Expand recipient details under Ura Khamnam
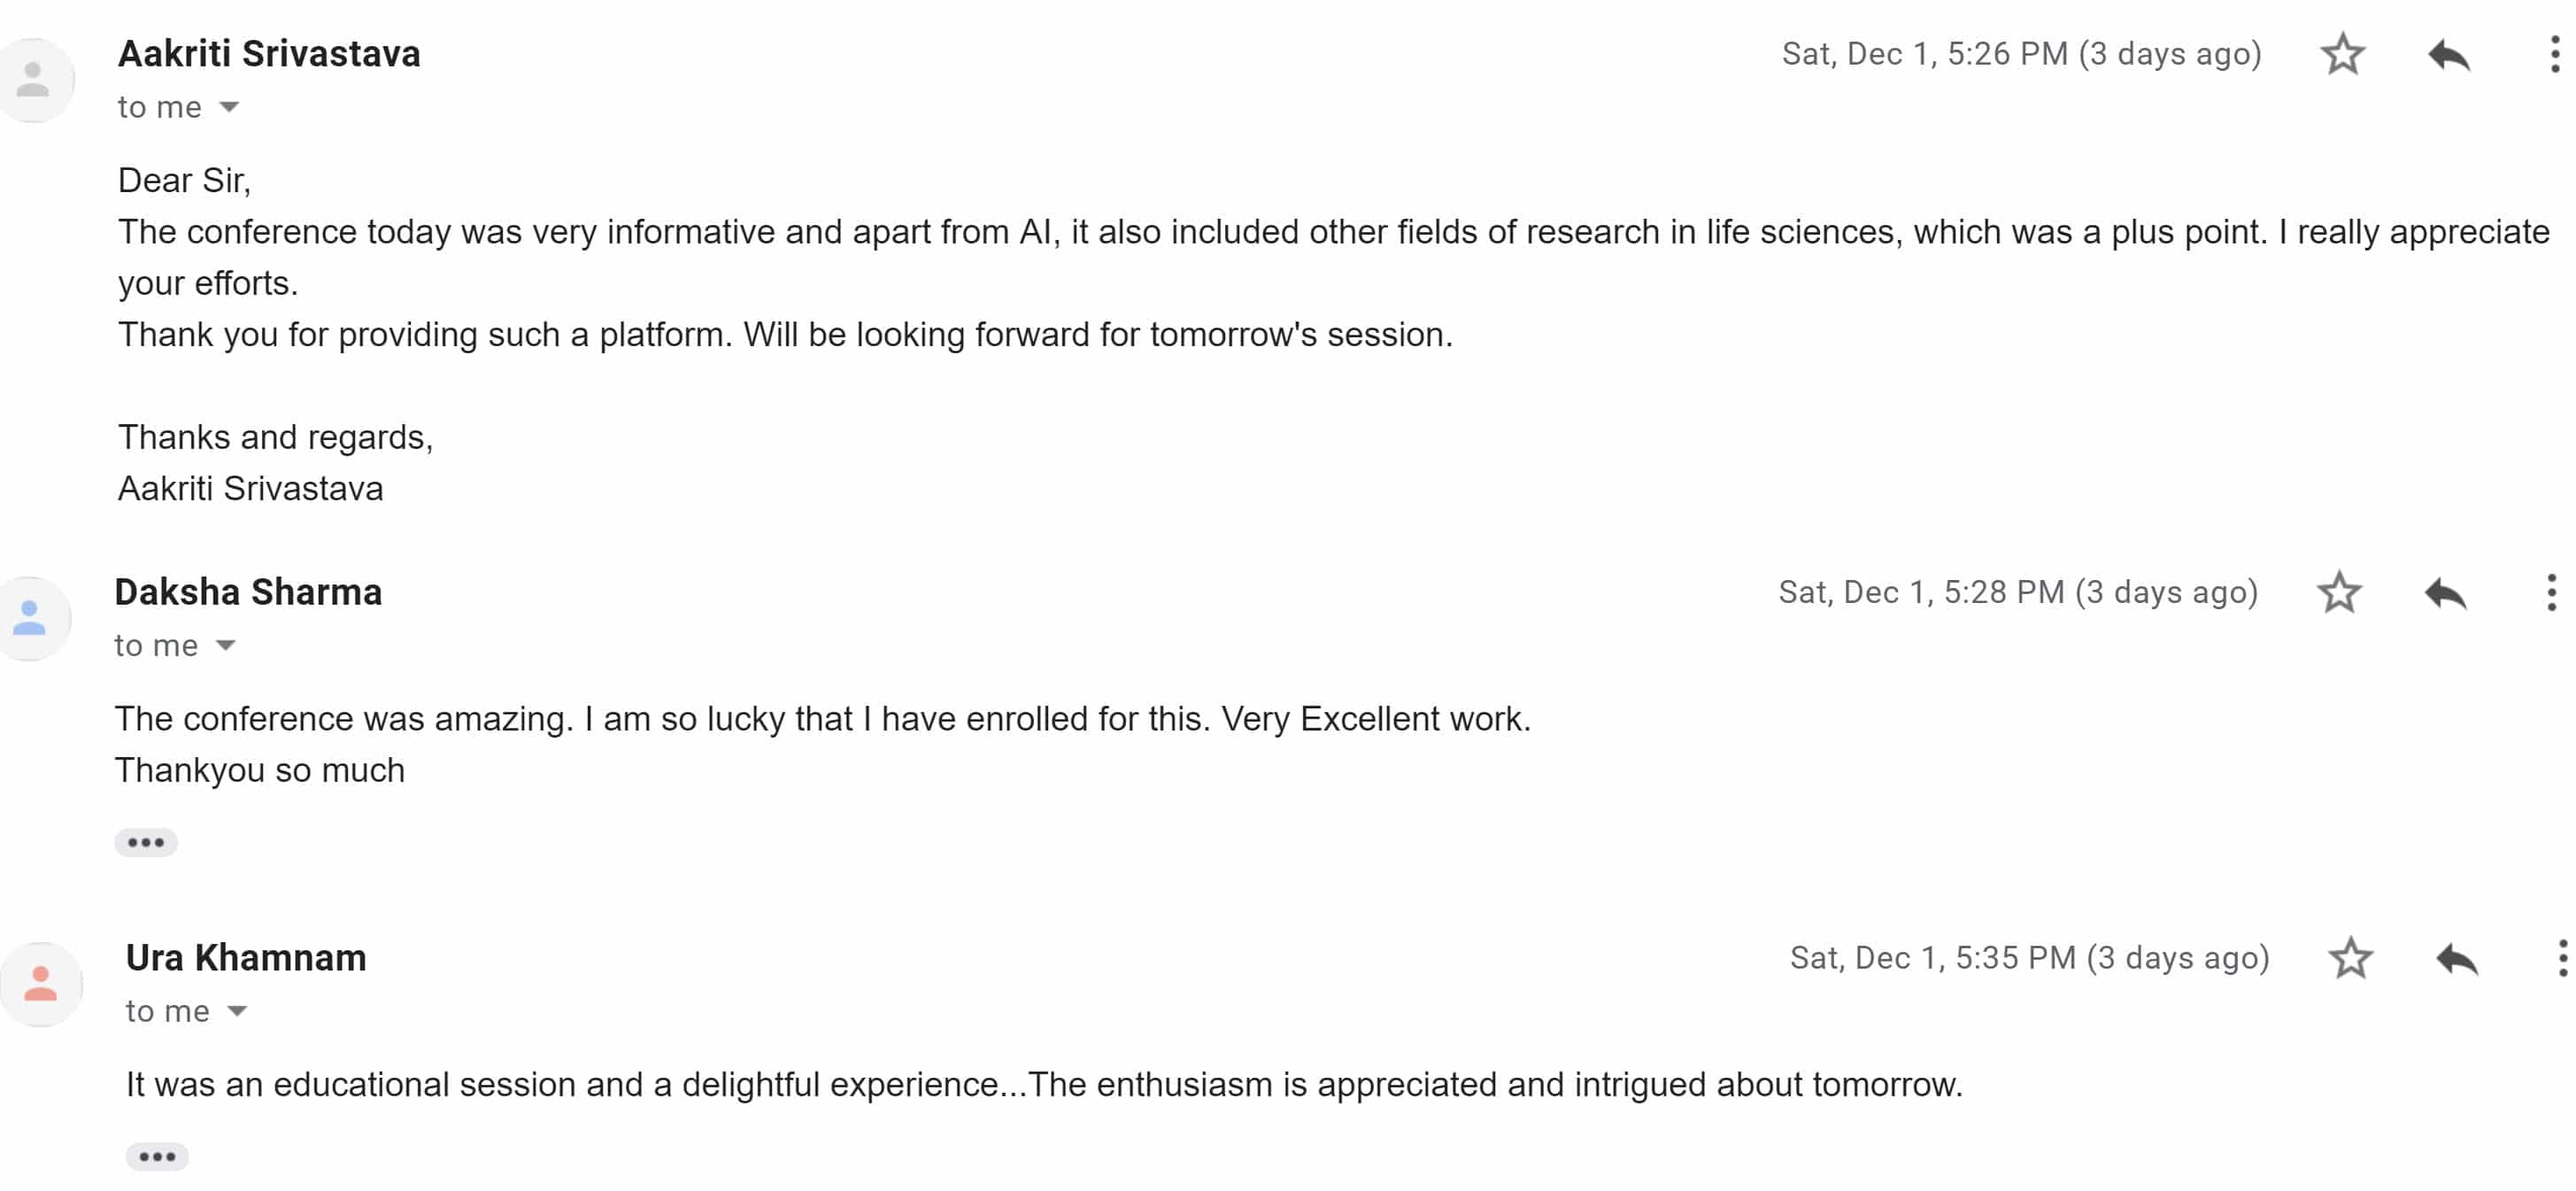Viewport: 2576px width, 1191px height. (x=237, y=1011)
